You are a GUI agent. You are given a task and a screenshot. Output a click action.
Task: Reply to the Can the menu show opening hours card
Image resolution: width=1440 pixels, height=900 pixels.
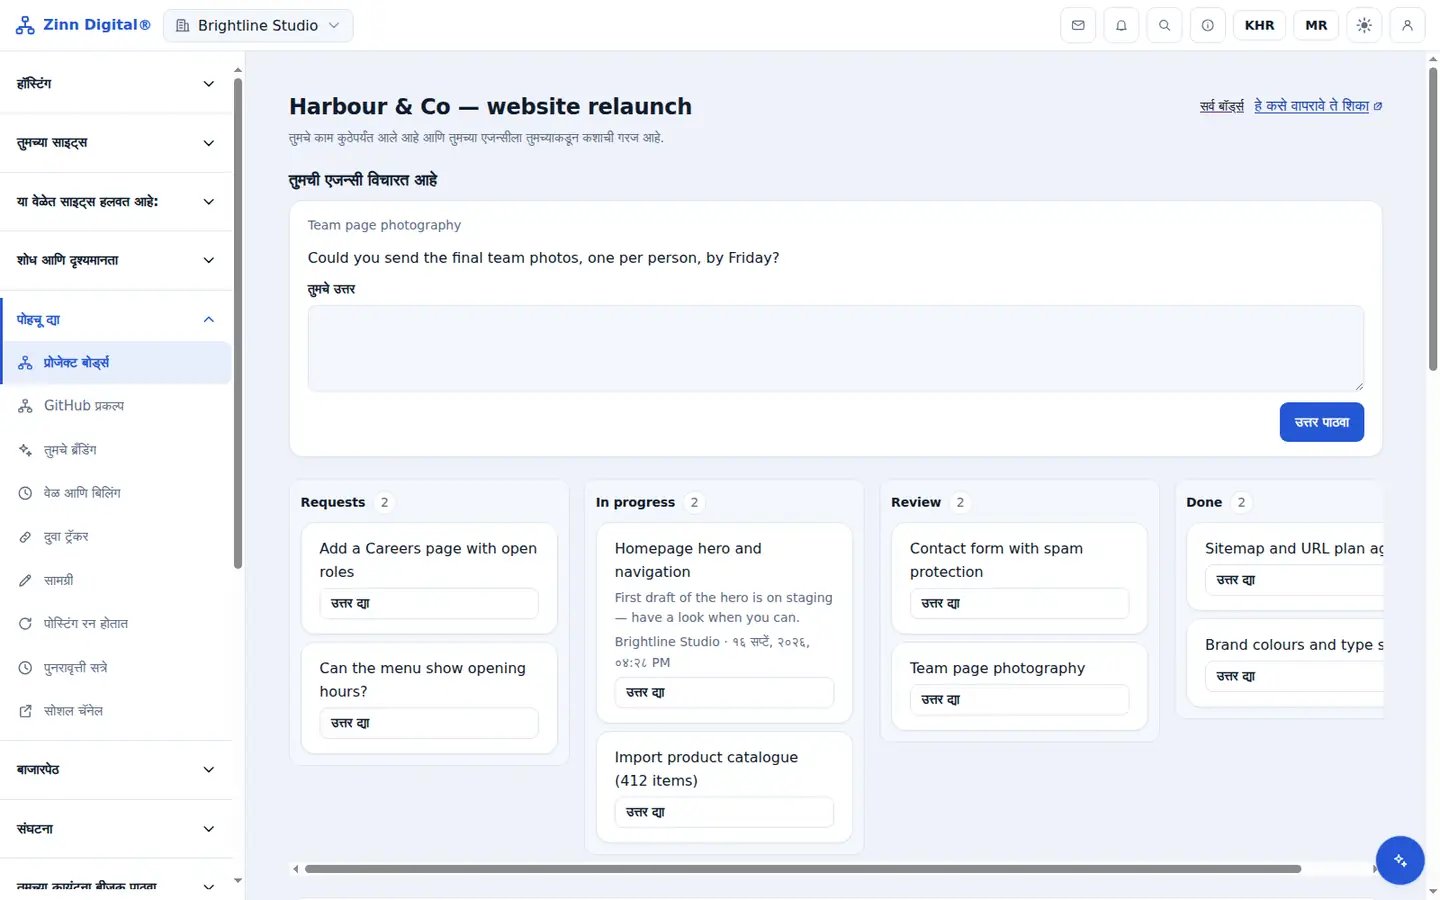point(429,723)
